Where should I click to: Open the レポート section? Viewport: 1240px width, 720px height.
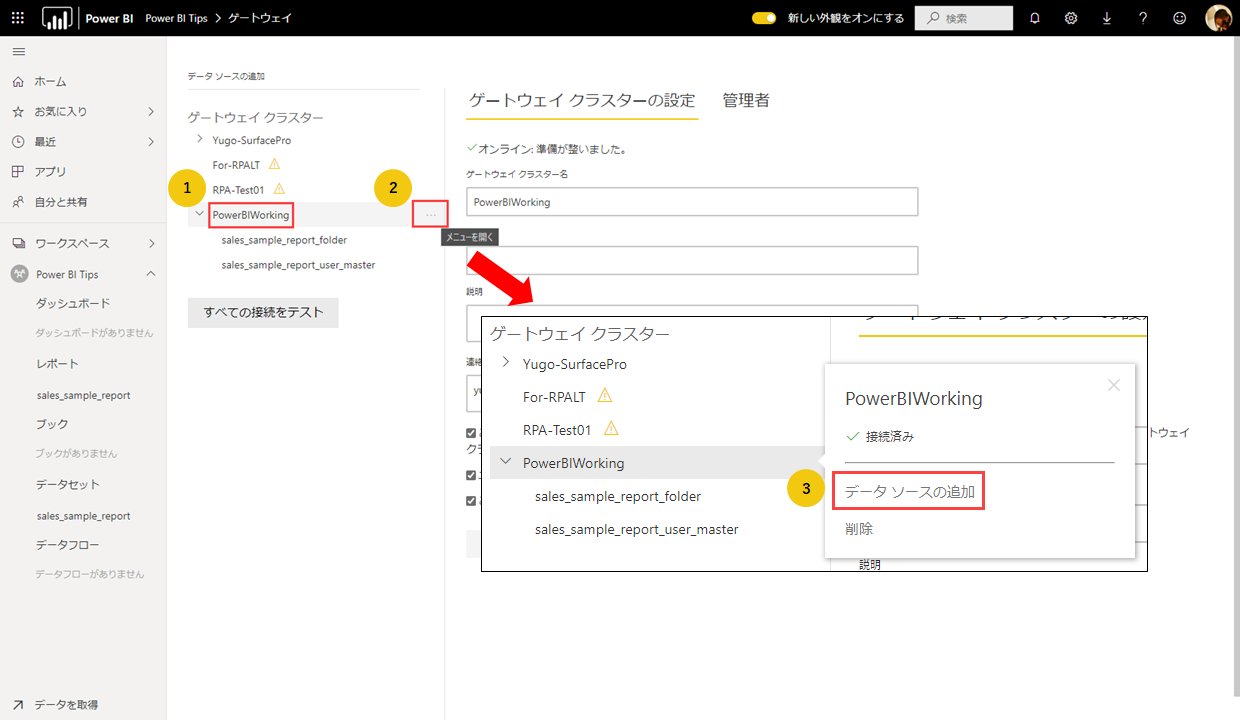57,364
